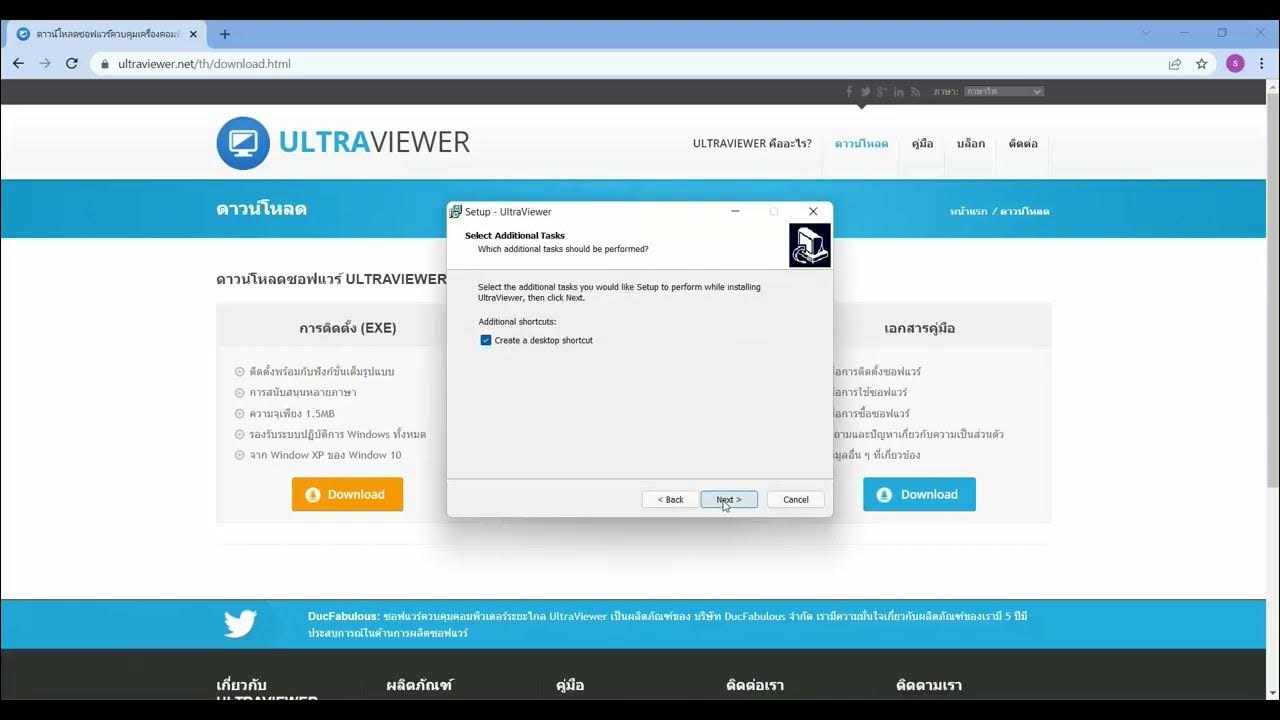The image size is (1280, 720).
Task: Click the 'Additional shortcuts:' label
Action: (x=517, y=322)
